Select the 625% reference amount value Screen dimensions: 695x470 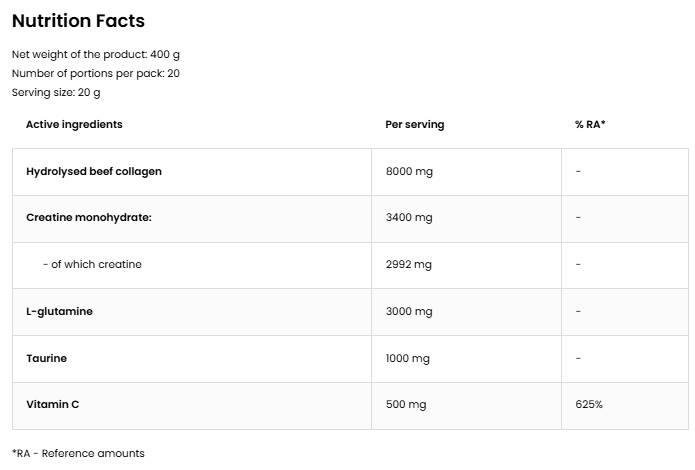(589, 405)
